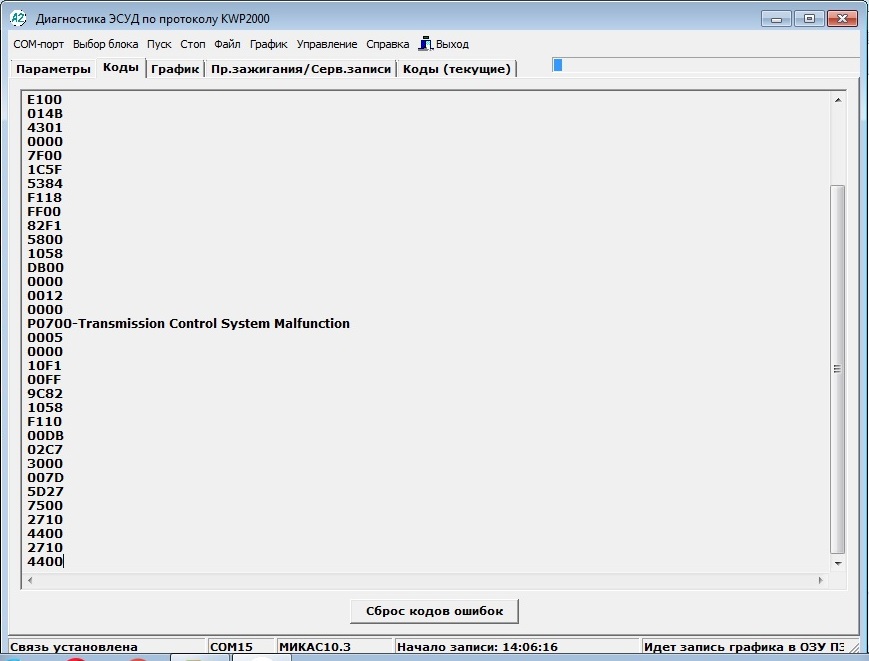Open the Управление menu
This screenshot has height=661, width=869.
click(326, 44)
